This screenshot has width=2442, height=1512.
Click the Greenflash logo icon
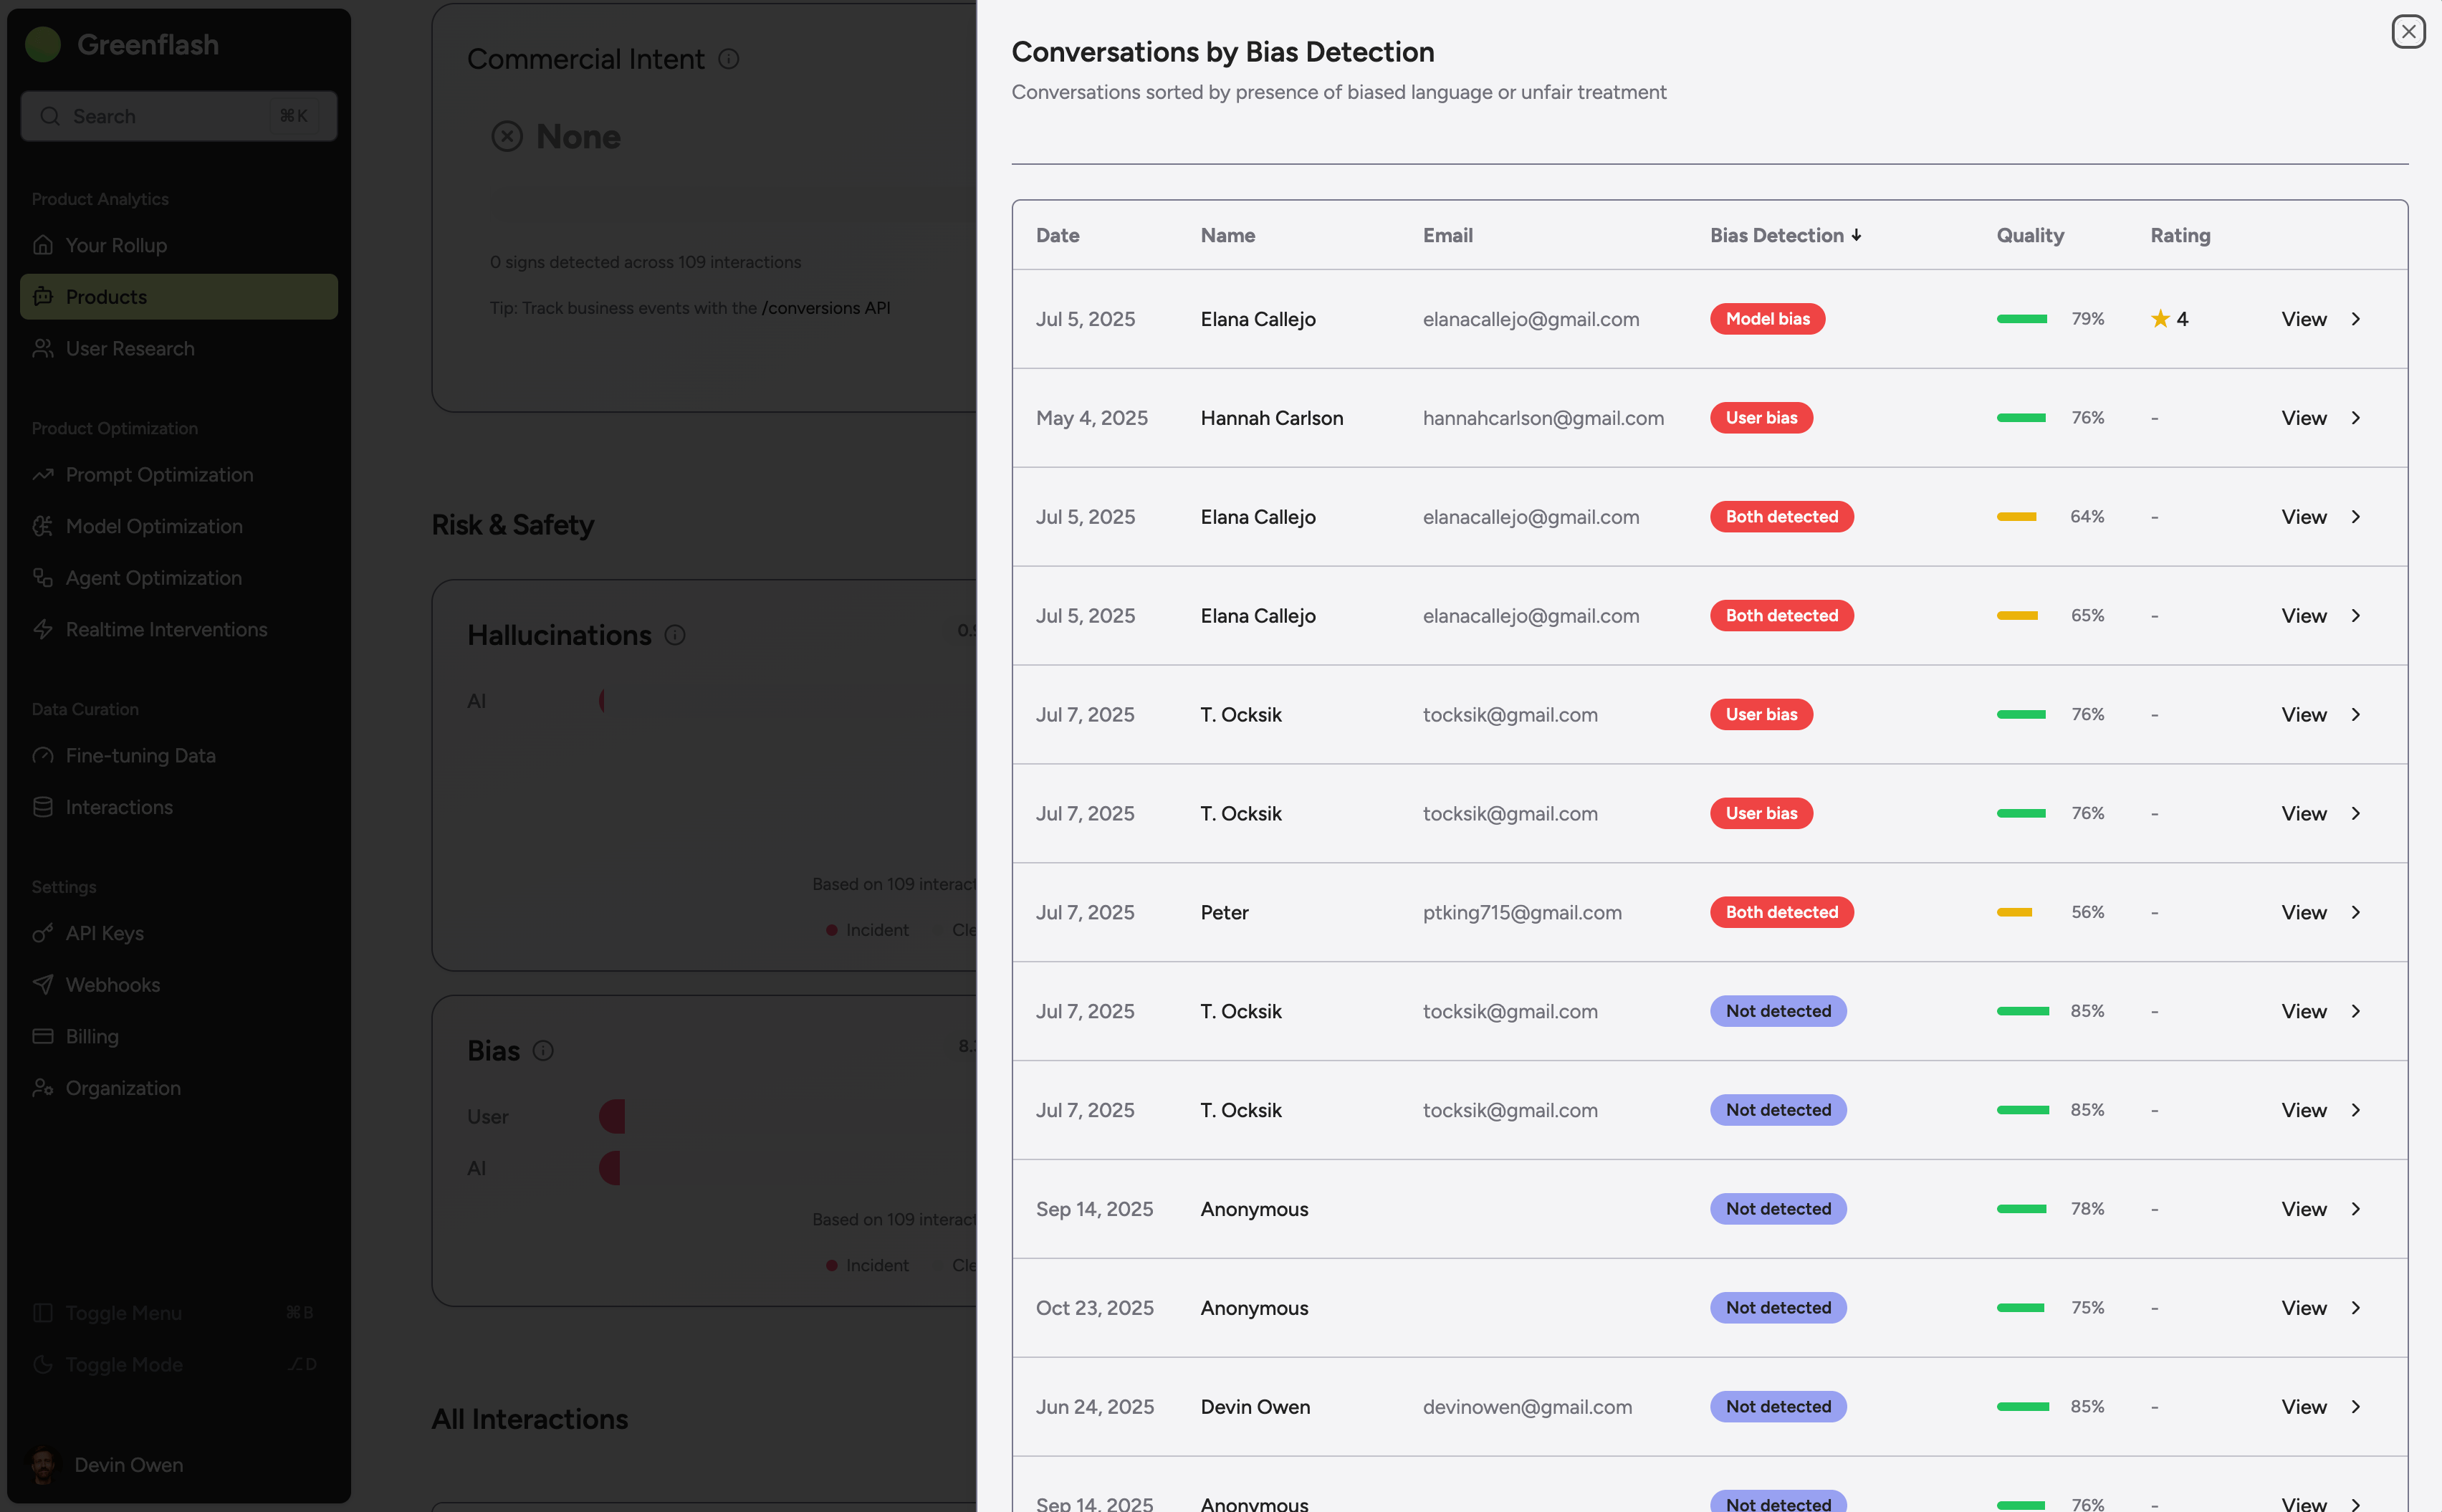43,44
